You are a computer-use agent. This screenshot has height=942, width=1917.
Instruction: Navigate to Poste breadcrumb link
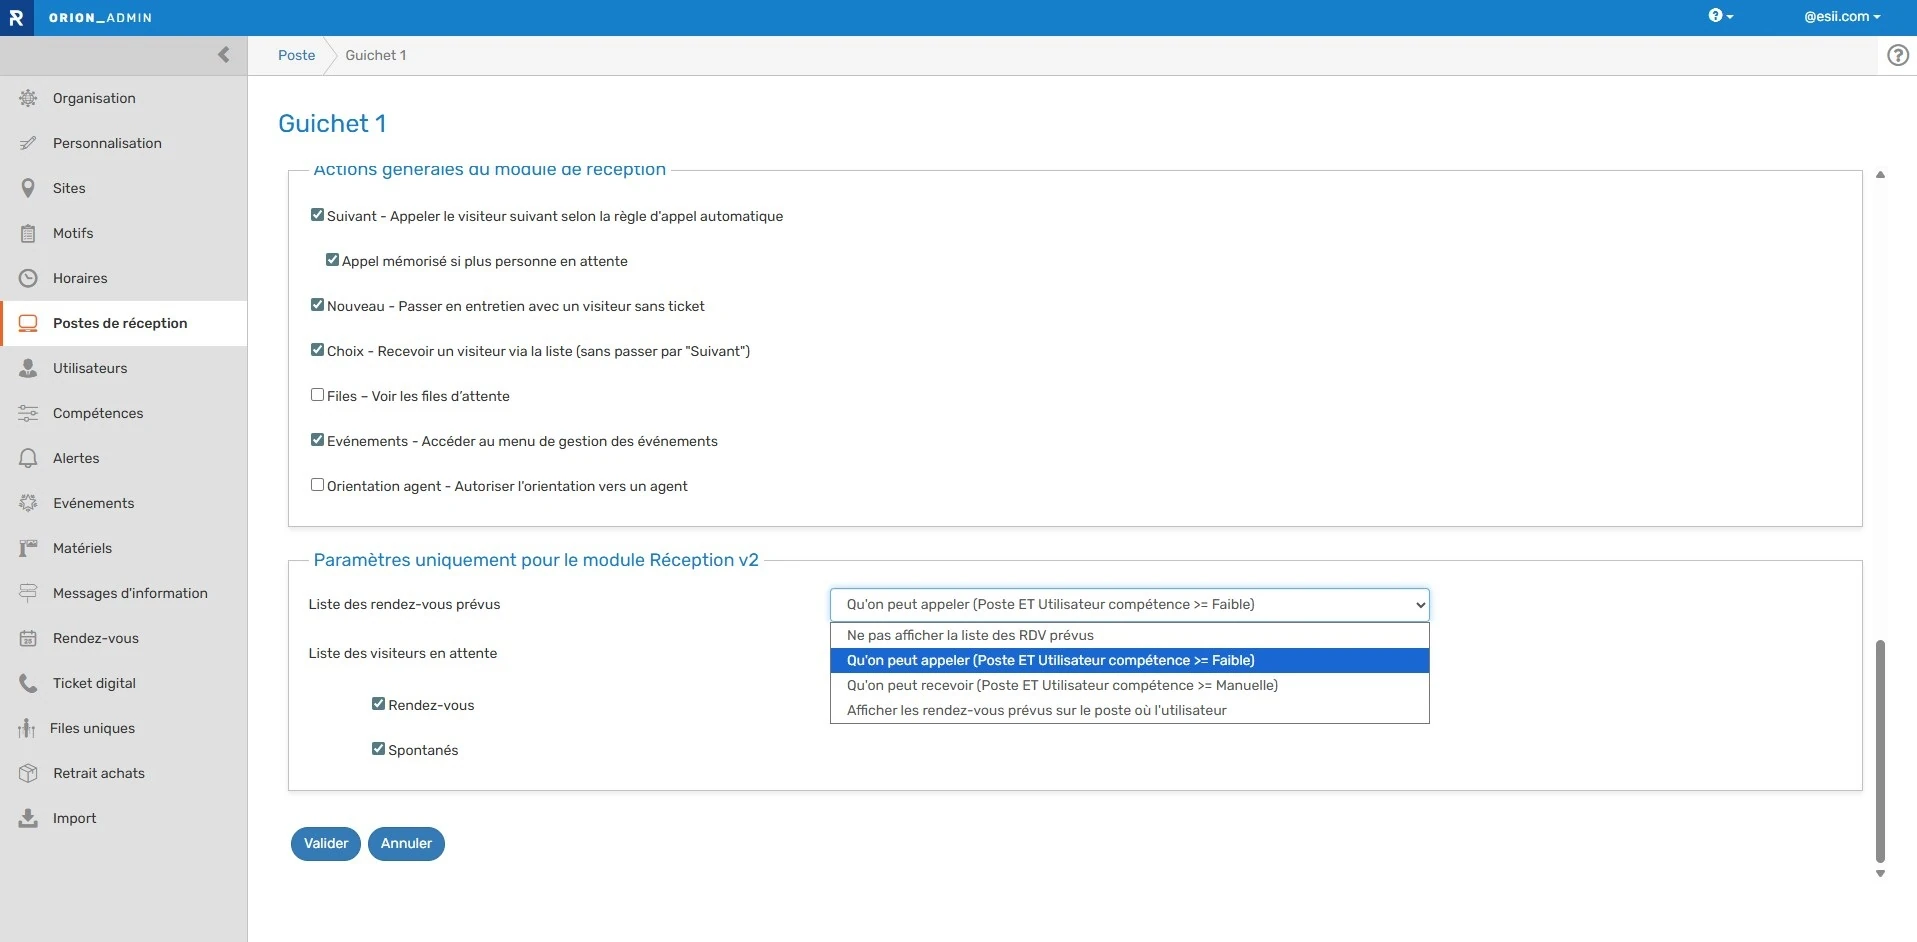click(x=296, y=55)
